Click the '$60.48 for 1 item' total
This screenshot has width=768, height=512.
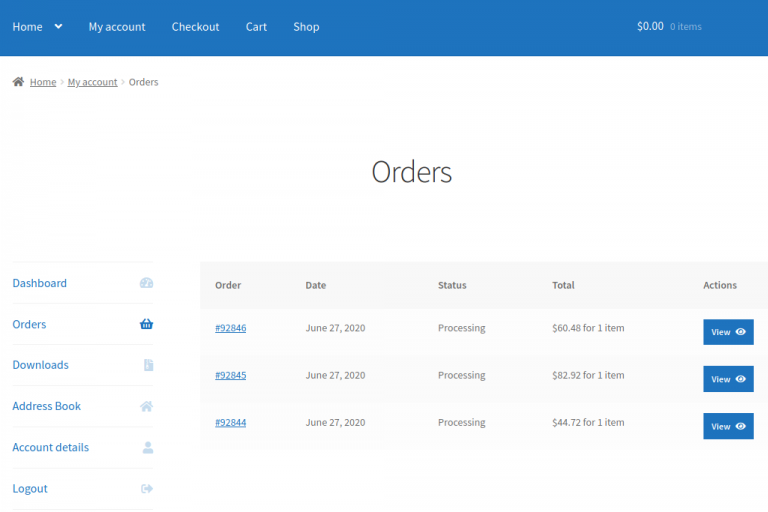coord(588,328)
